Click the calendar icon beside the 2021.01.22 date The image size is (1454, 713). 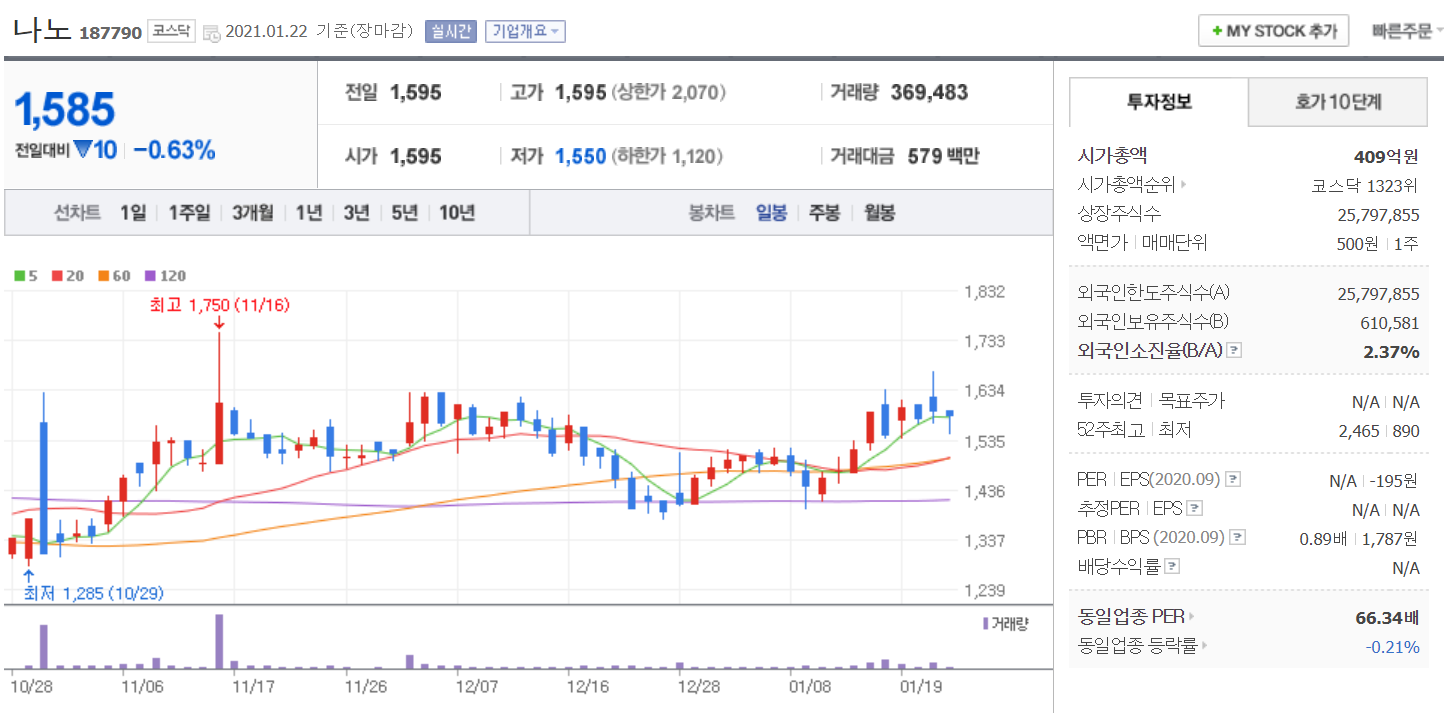coord(211,33)
